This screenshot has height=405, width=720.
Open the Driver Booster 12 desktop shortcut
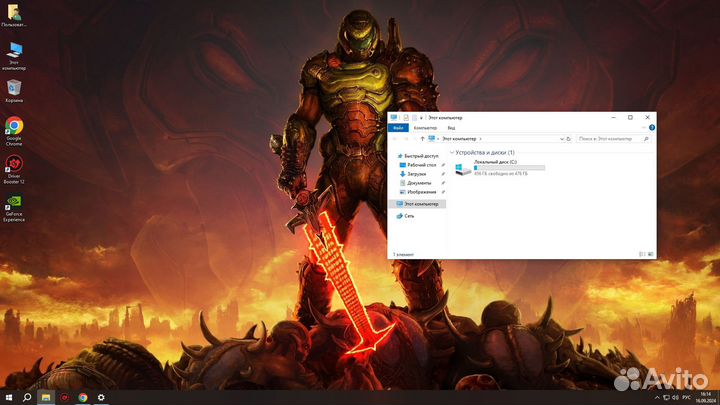tap(14, 169)
